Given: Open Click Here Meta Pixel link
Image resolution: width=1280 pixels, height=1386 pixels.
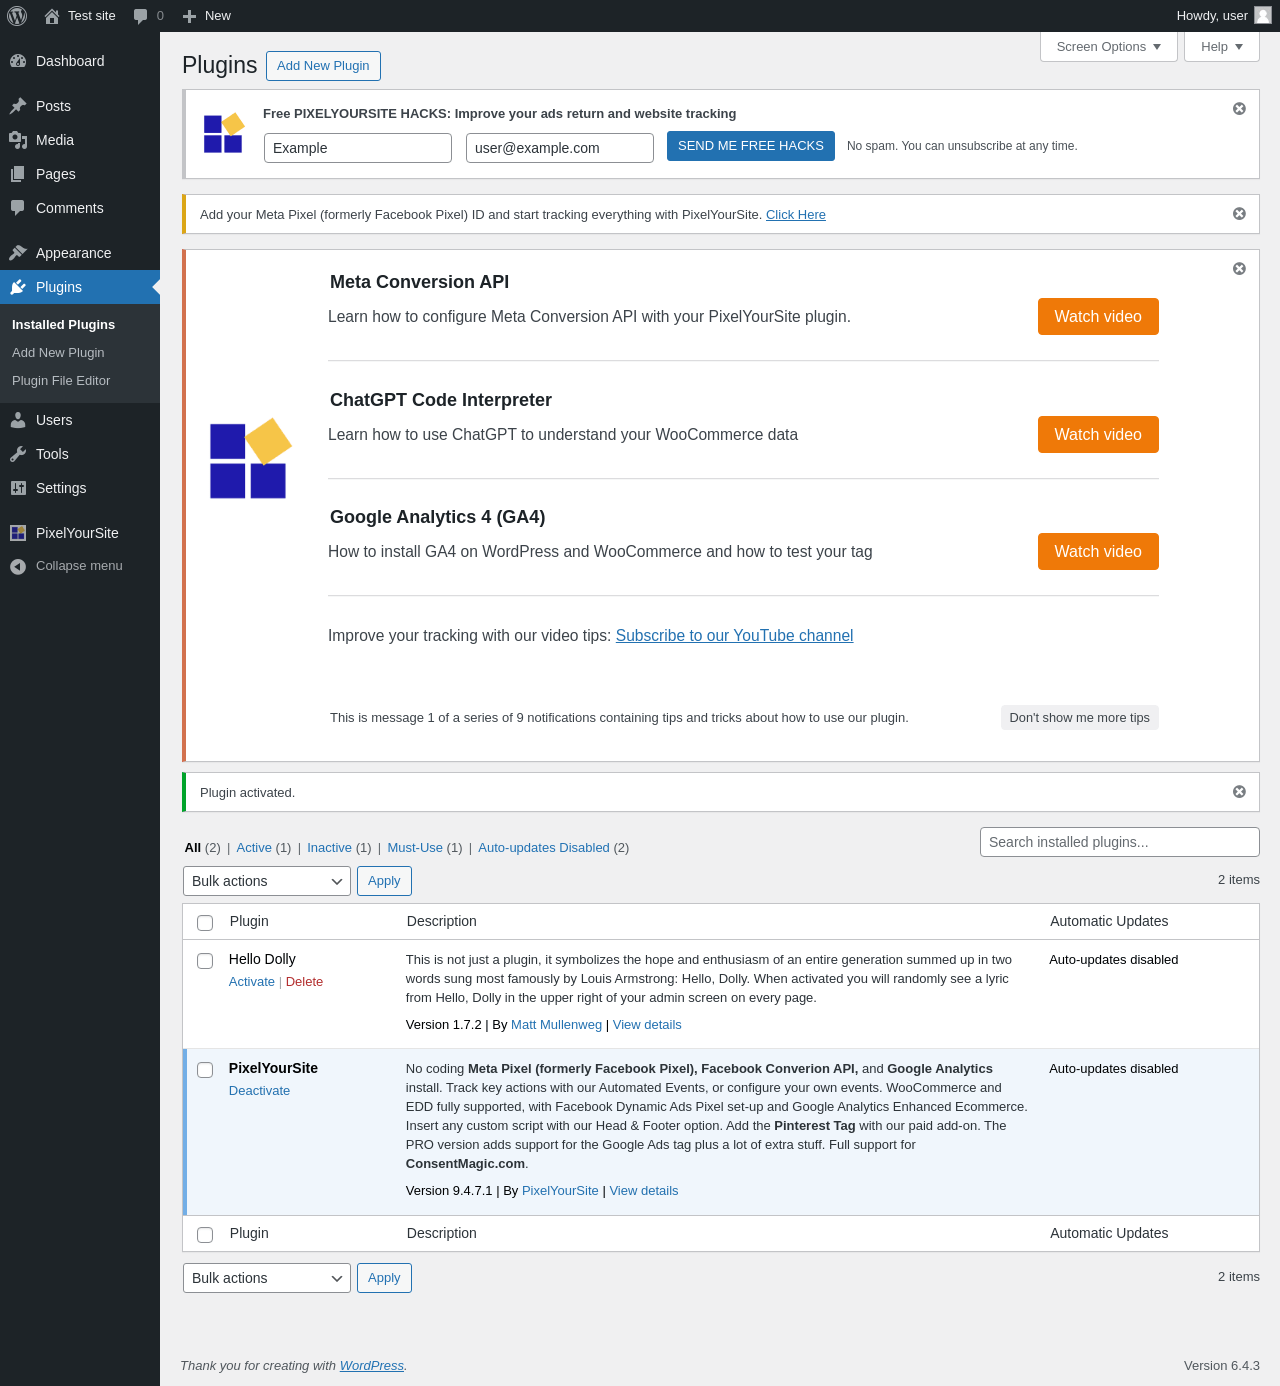Looking at the screenshot, I should [x=796, y=214].
